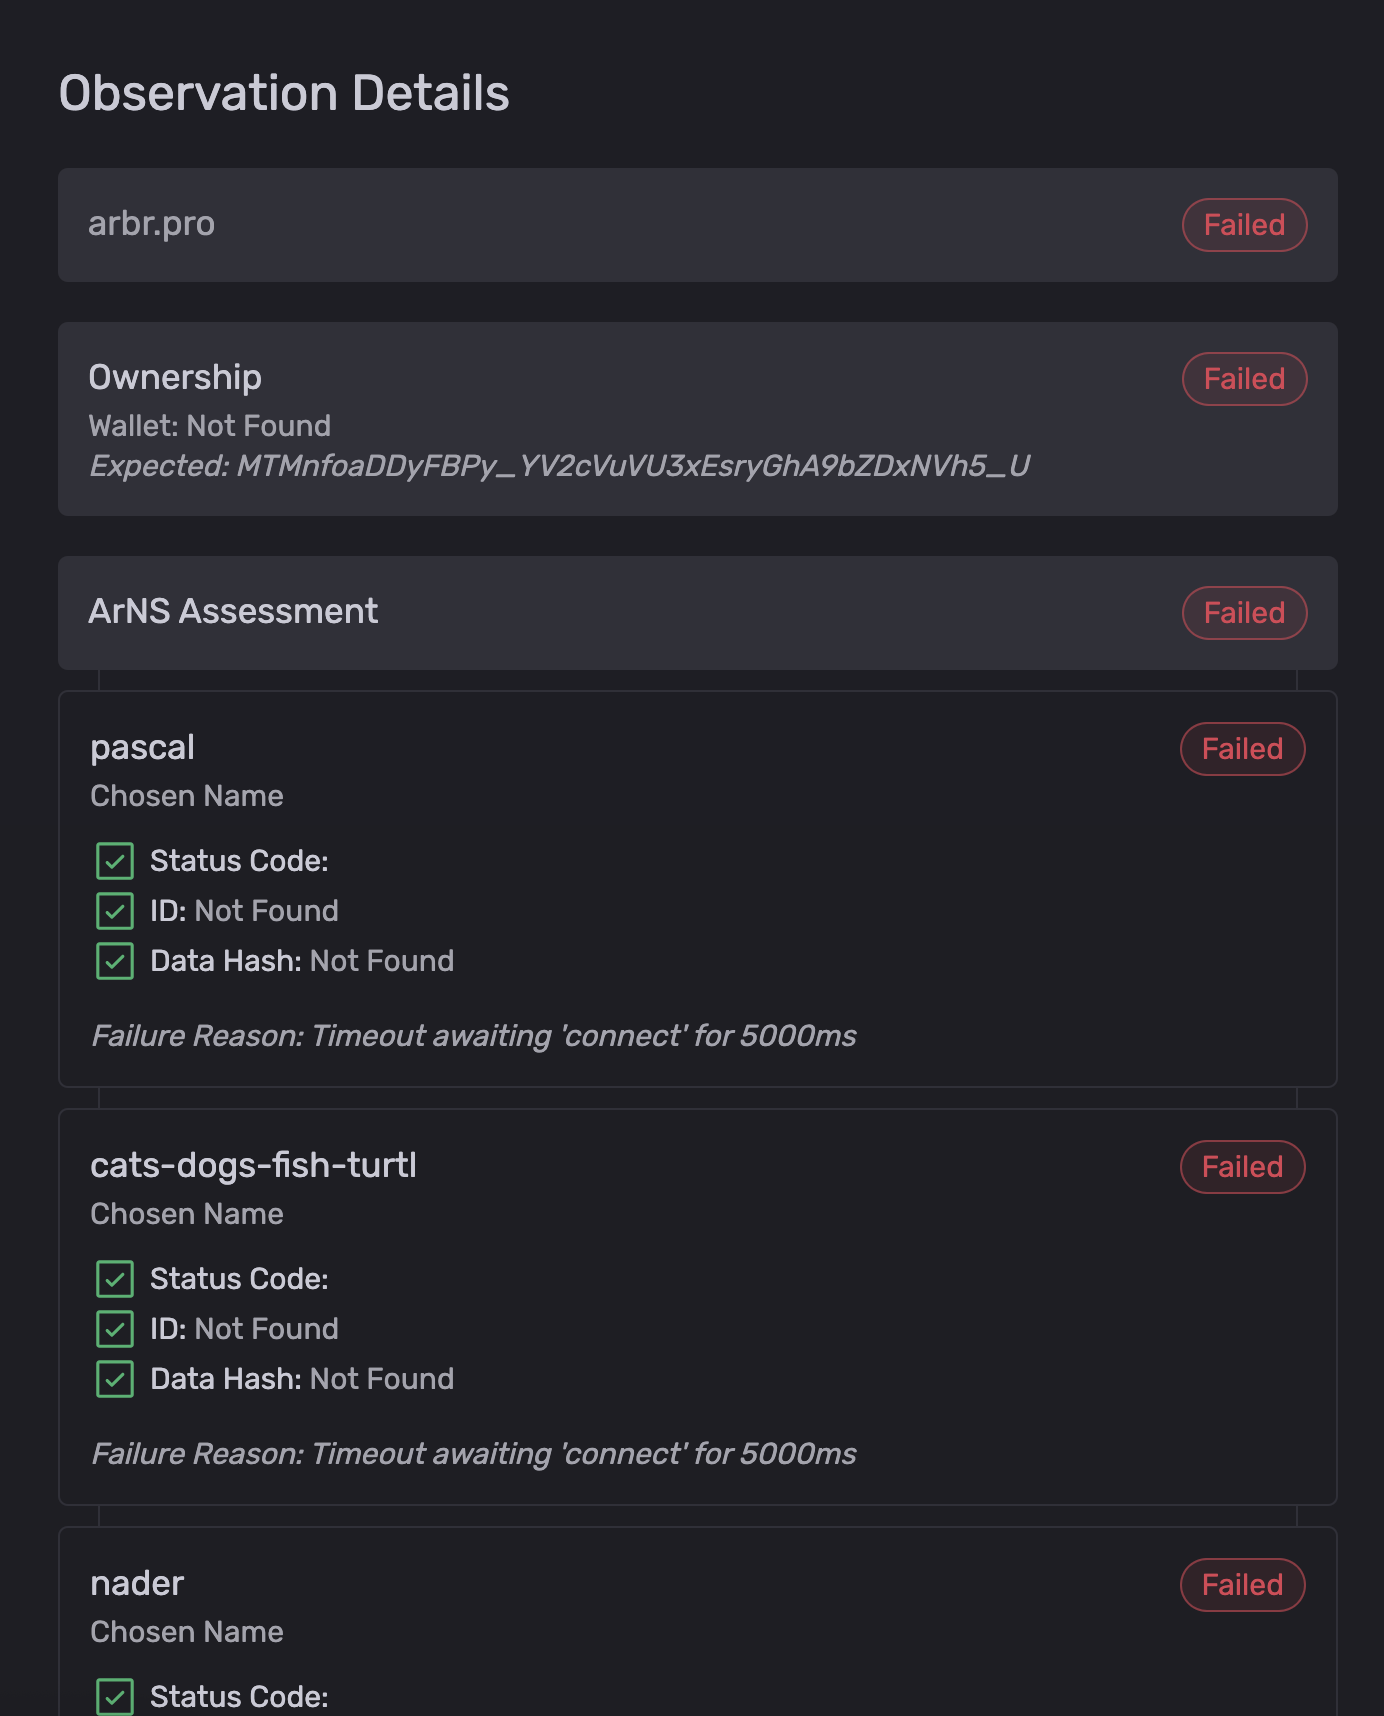This screenshot has width=1384, height=1716.
Task: Click the Failed badge for cats-dogs-fish-turtl
Action: (1242, 1167)
